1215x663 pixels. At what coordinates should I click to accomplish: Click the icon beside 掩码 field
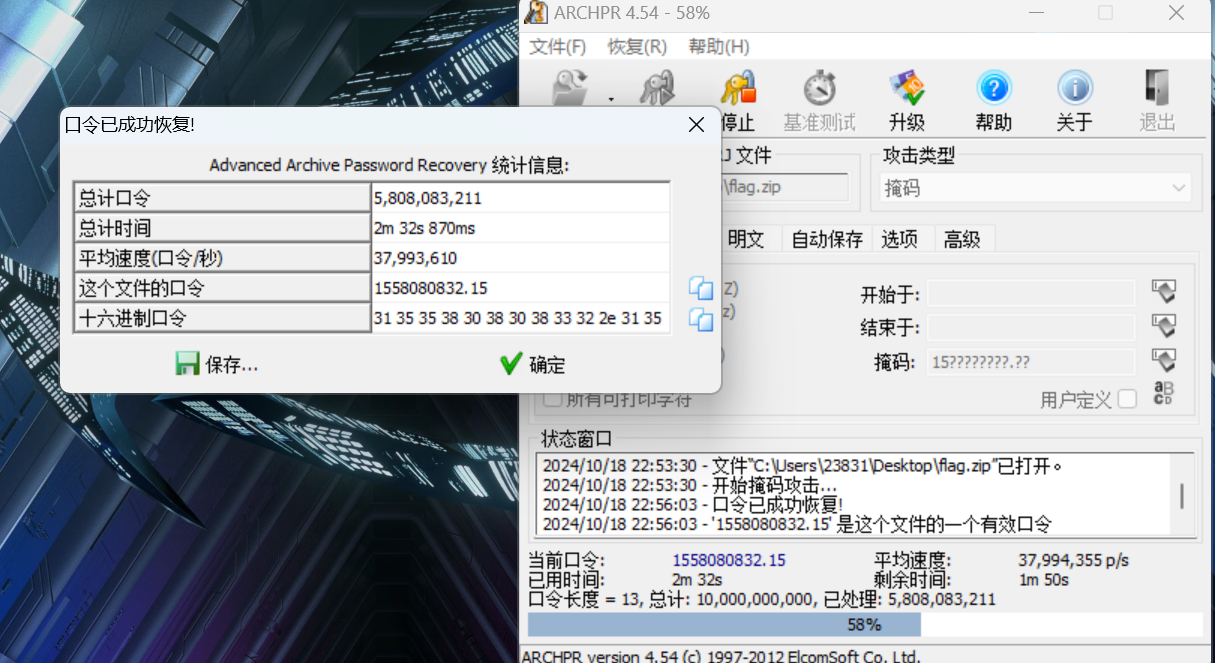pos(1163,360)
